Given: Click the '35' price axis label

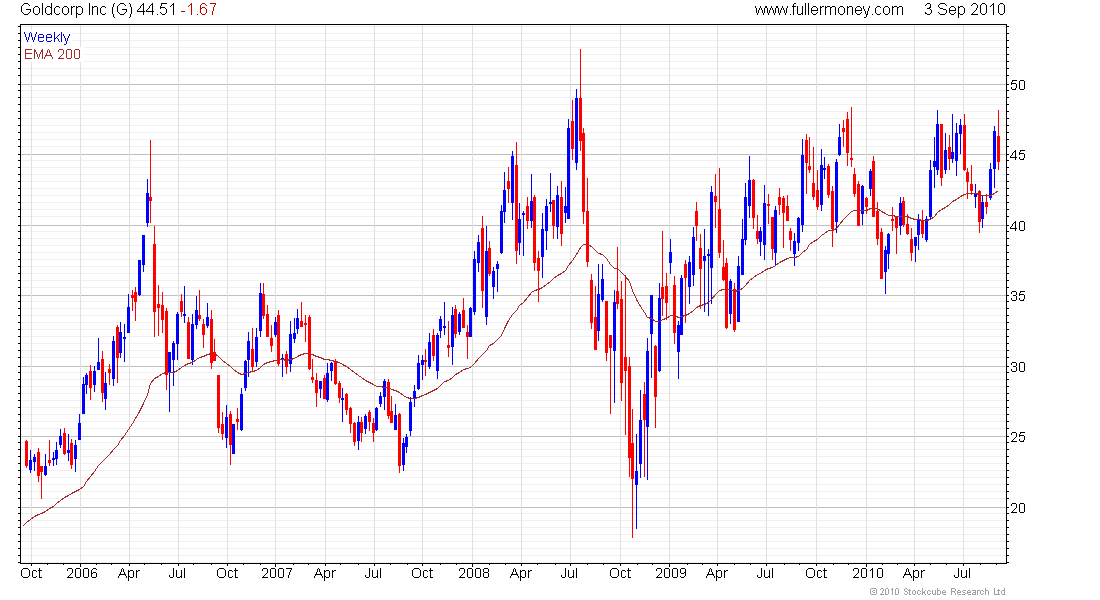Looking at the screenshot, I should click(1017, 296).
